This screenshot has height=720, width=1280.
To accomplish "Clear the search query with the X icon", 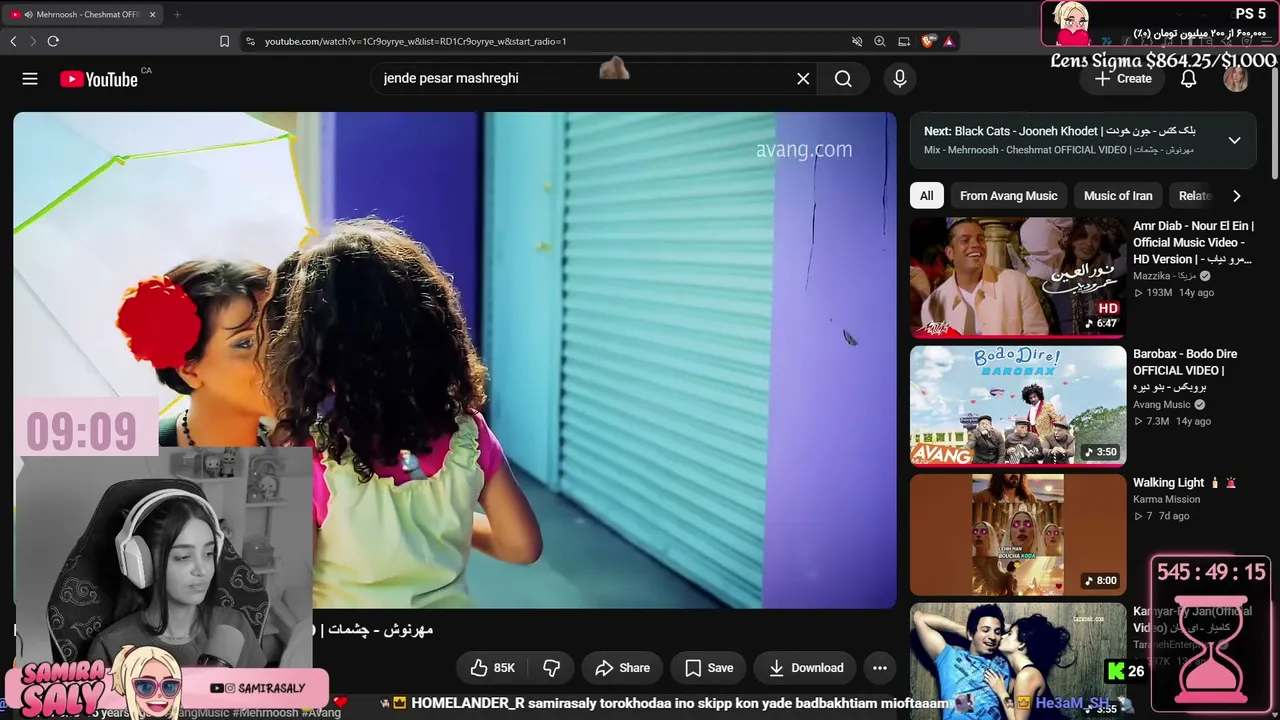I will (803, 79).
